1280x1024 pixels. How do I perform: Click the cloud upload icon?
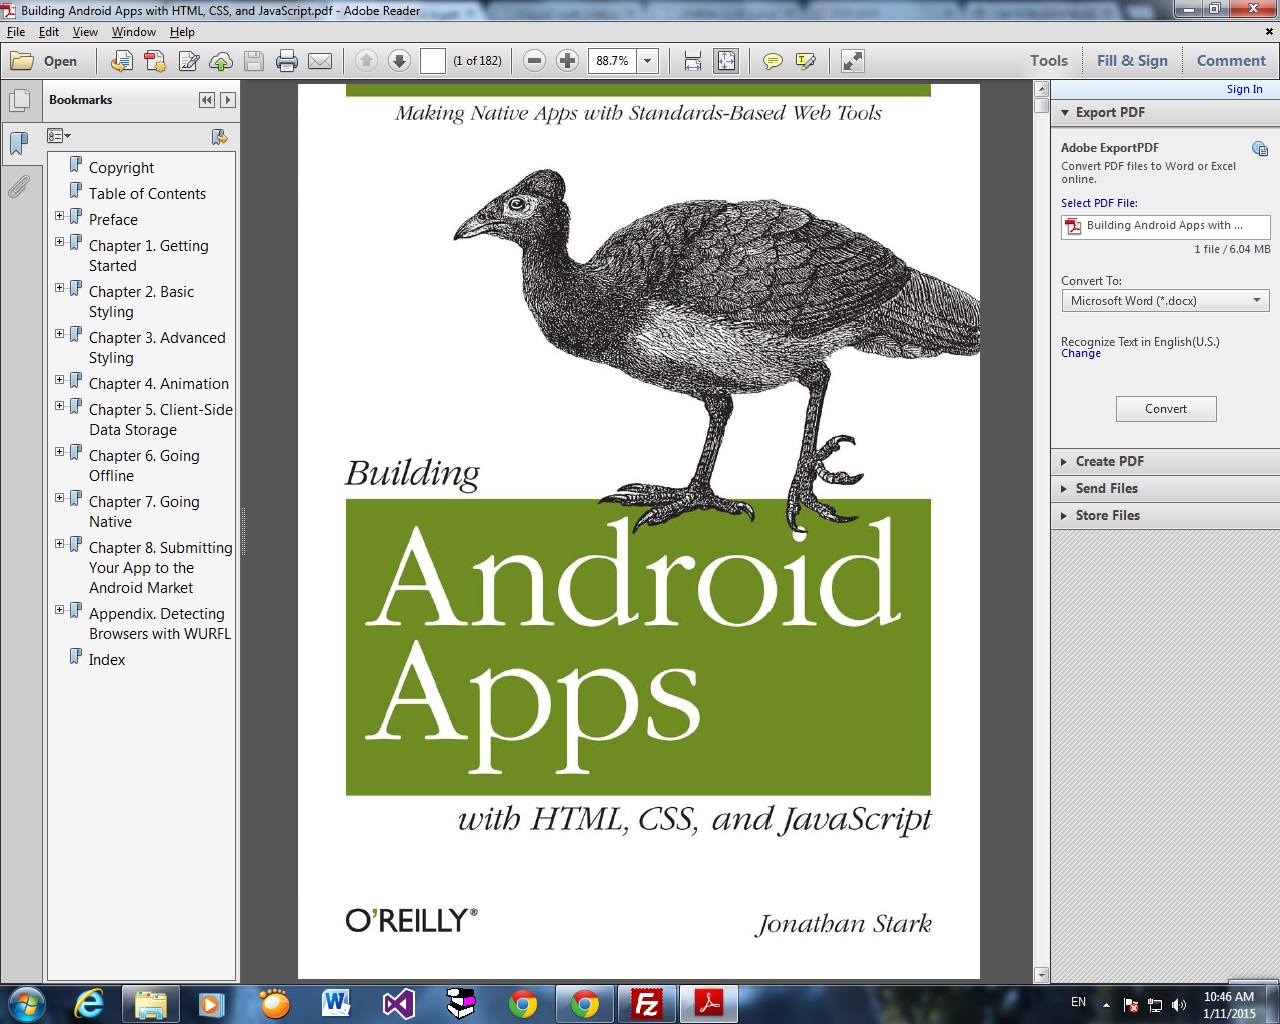point(221,61)
